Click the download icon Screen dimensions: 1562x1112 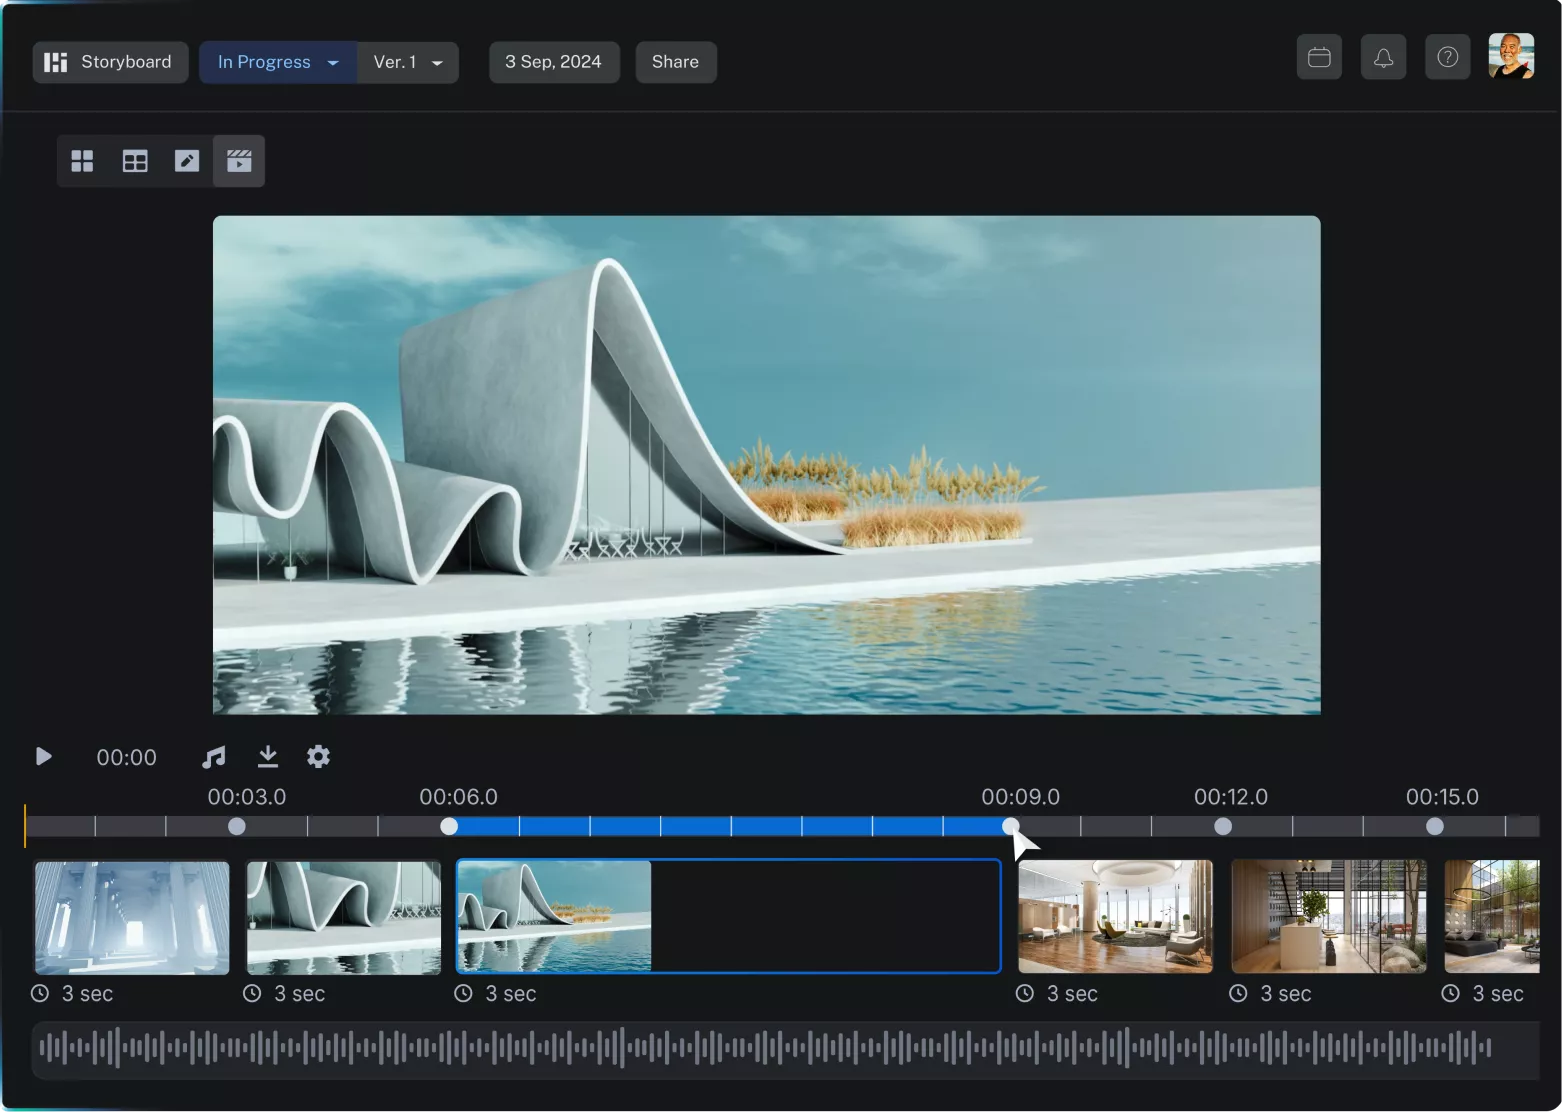tap(267, 756)
